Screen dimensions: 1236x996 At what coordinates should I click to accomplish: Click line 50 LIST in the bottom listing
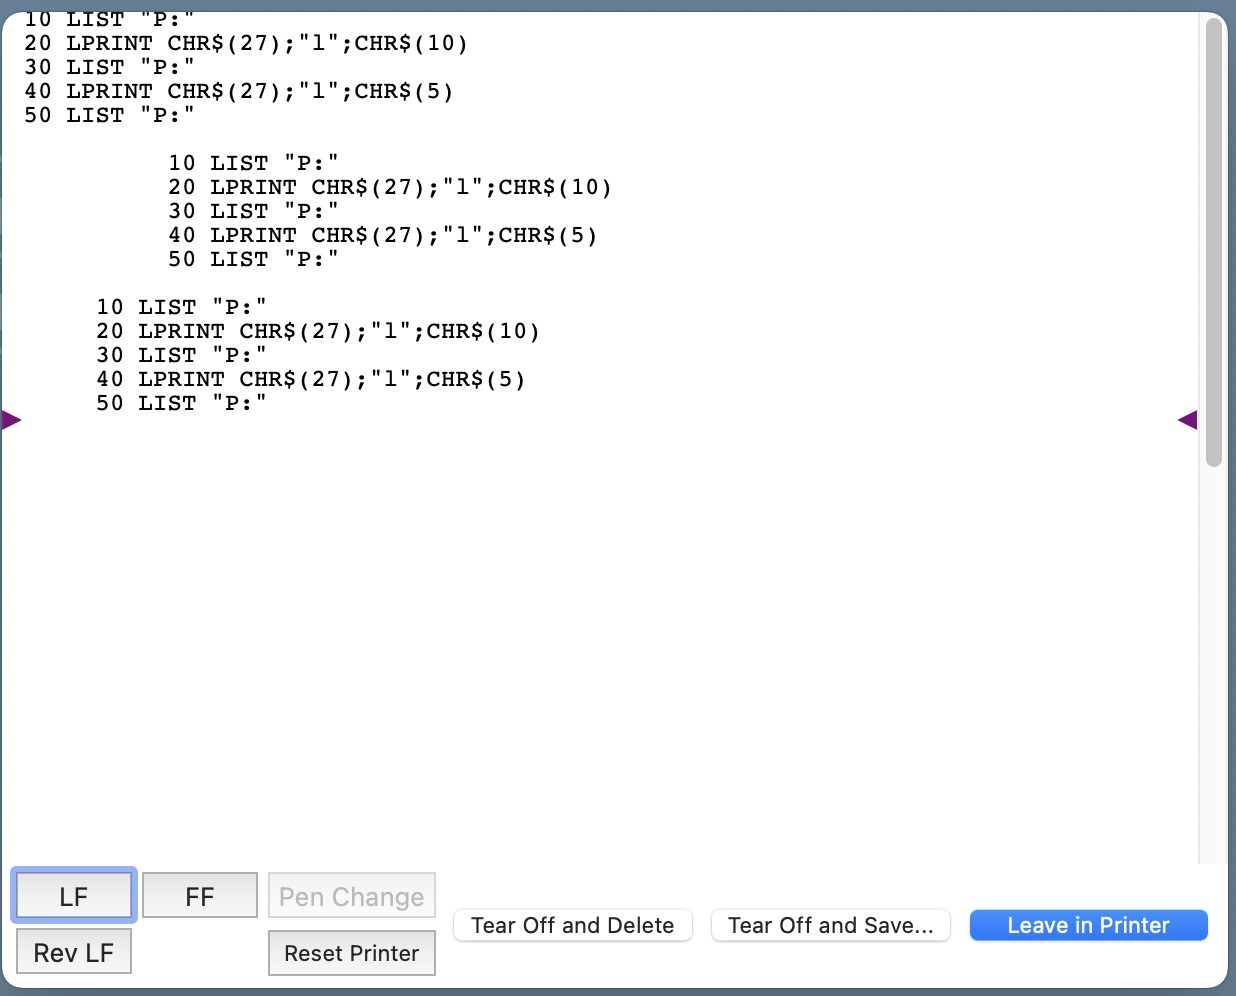tap(181, 403)
